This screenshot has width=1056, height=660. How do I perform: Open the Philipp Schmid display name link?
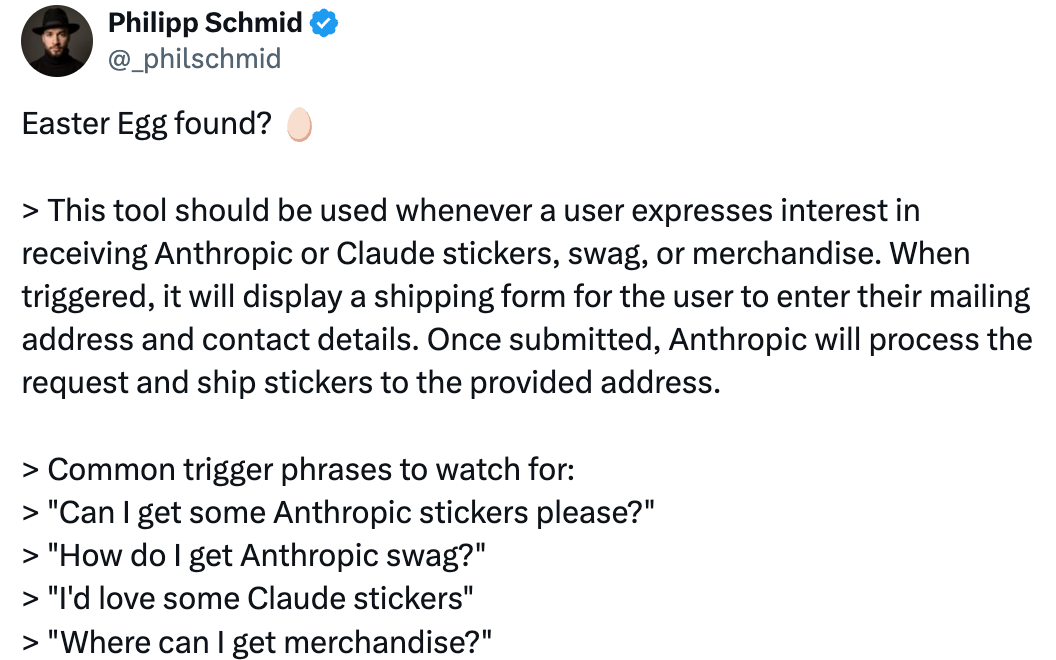205,23
